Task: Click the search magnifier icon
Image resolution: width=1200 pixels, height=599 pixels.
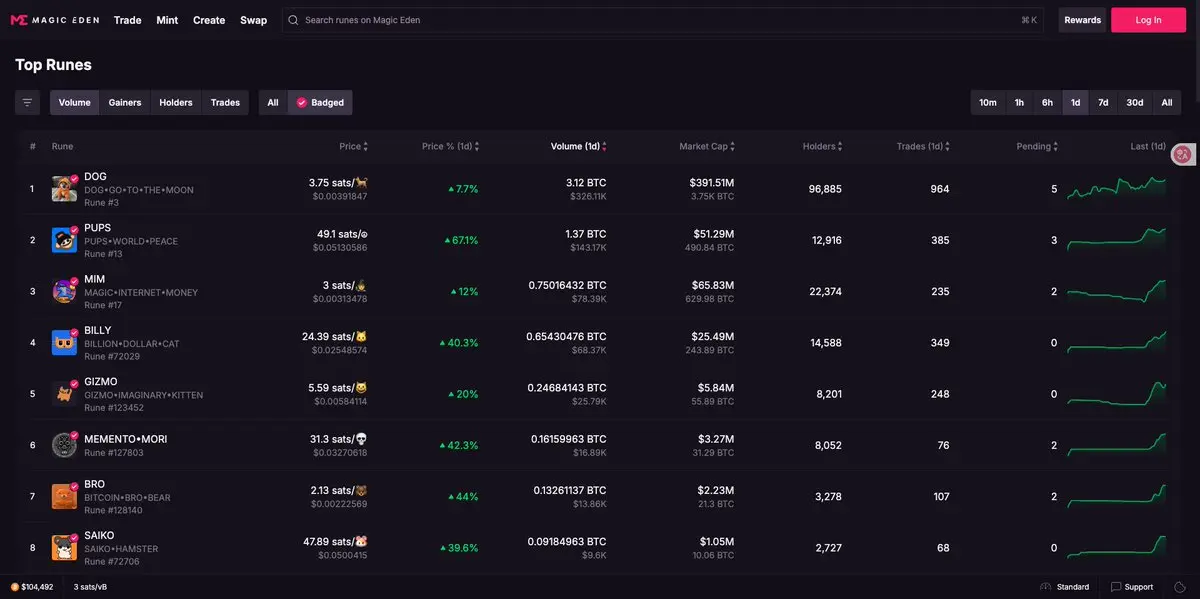Action: [293, 20]
